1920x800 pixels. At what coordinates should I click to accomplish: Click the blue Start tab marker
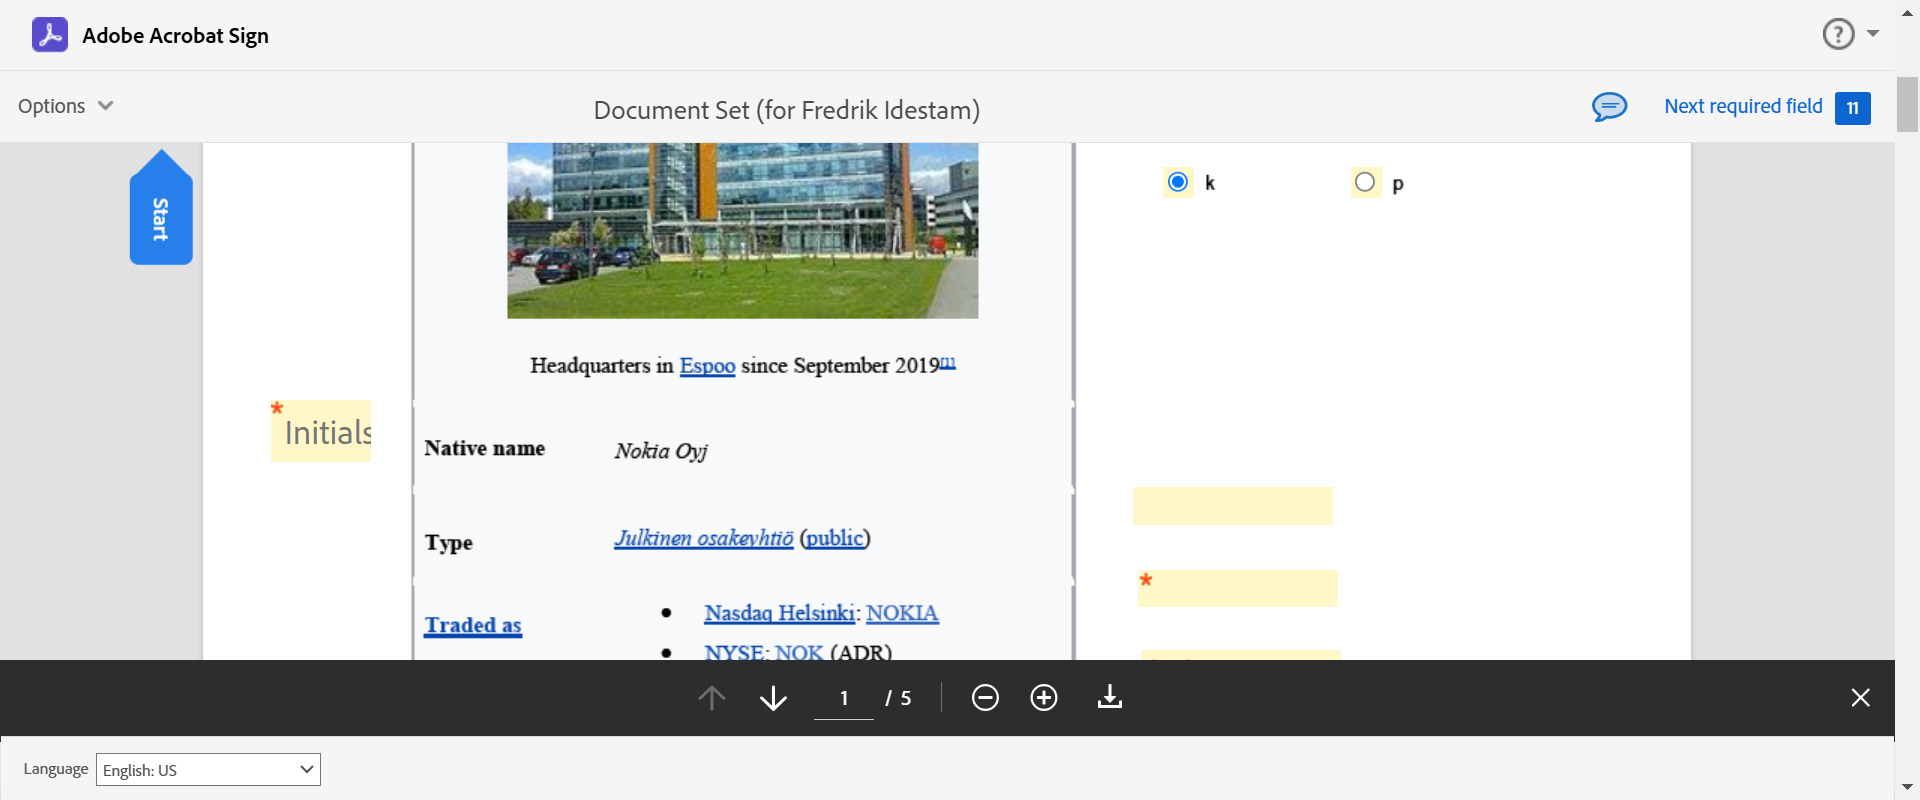pos(161,208)
